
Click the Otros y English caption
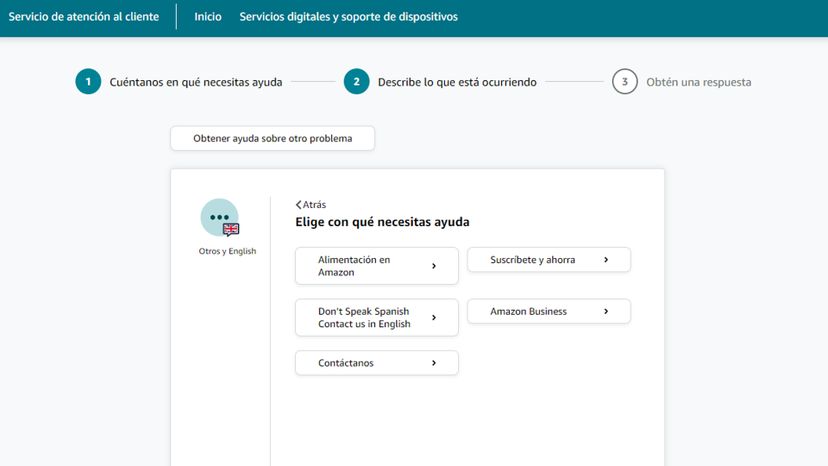[227, 251]
